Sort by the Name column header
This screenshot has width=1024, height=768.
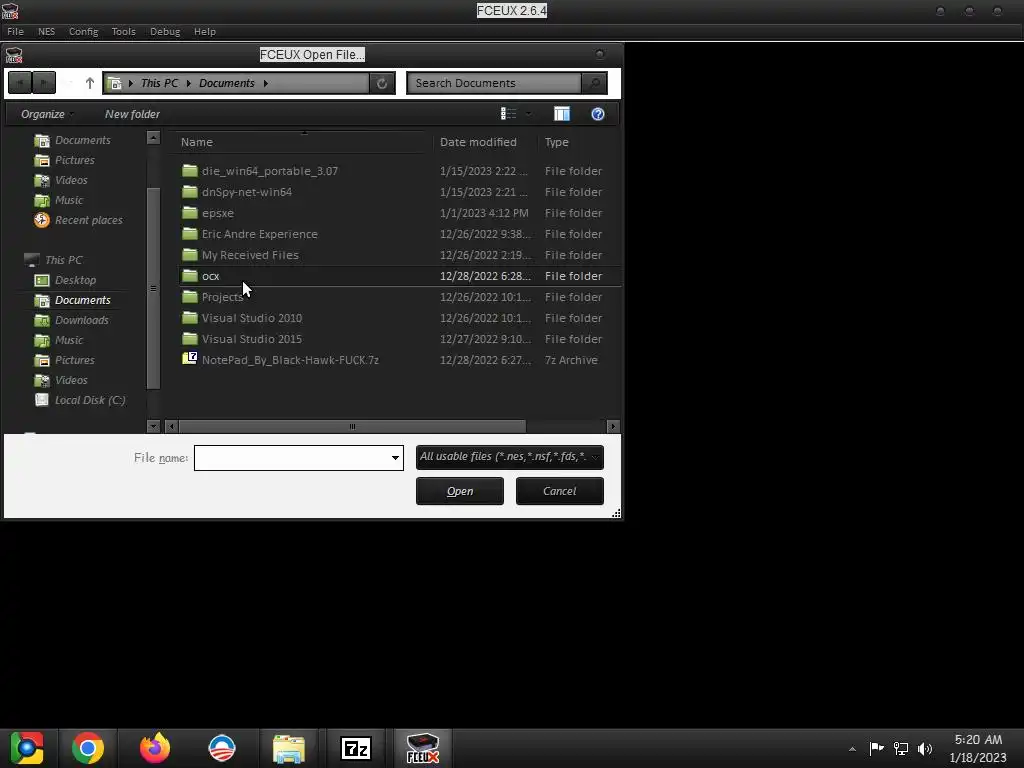click(x=302, y=142)
